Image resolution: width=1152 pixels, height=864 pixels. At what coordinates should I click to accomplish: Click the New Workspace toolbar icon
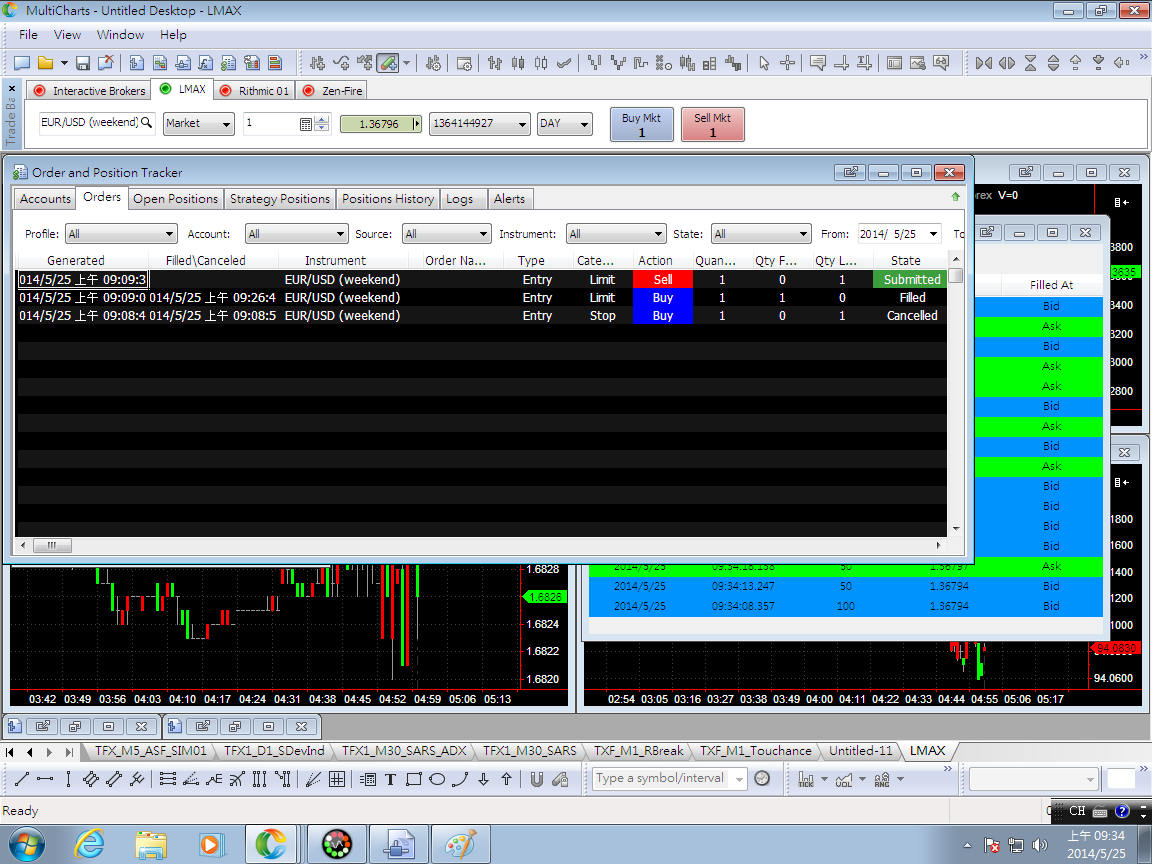[x=22, y=63]
